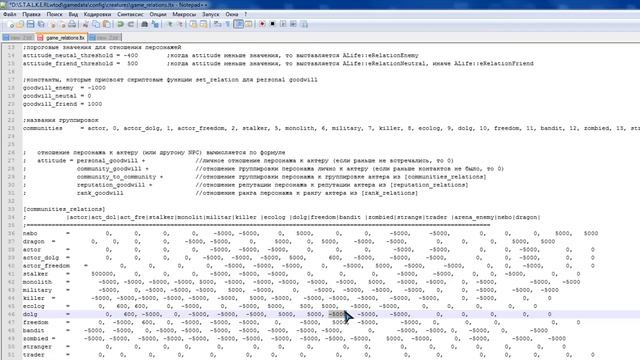Image resolution: width=640 pixels, height=360 pixels.
Task: Click the Close document toolbar icon
Action: pyautogui.click(x=53, y=24)
